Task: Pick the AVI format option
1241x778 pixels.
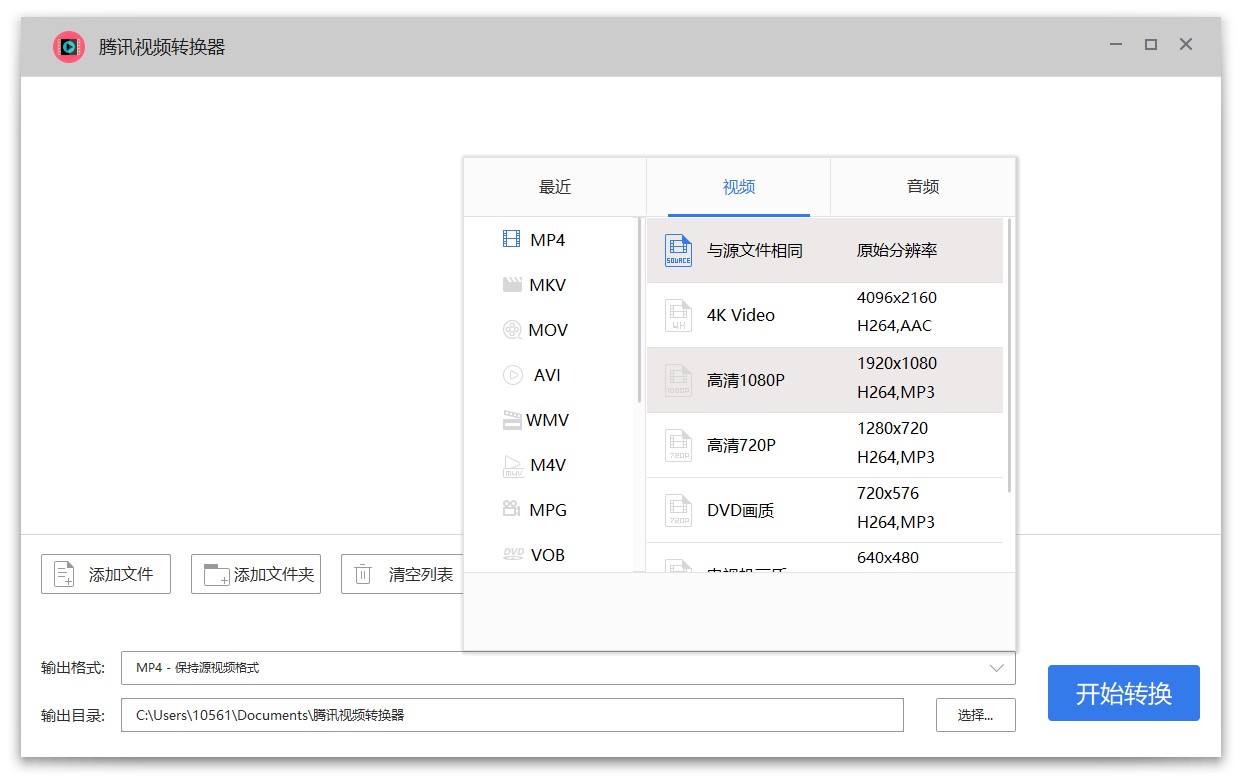Action: point(535,375)
